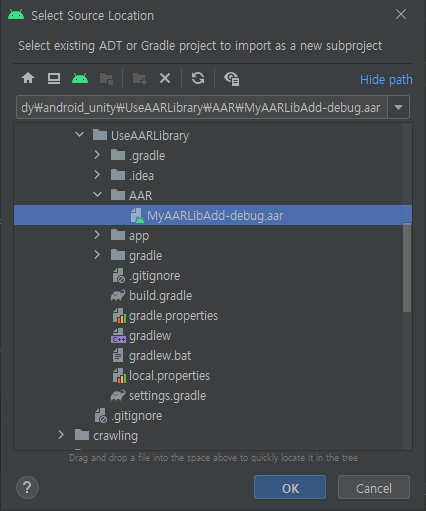The image size is (426, 511).
Task: Expand the app folder chevron
Action: (97, 235)
